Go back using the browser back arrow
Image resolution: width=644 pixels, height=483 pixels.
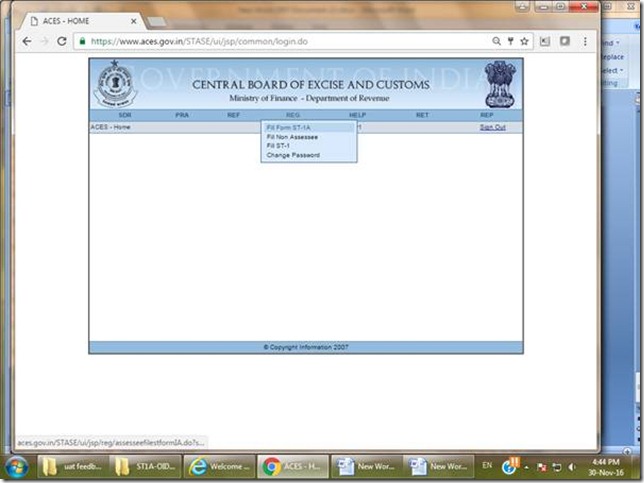click(x=27, y=41)
